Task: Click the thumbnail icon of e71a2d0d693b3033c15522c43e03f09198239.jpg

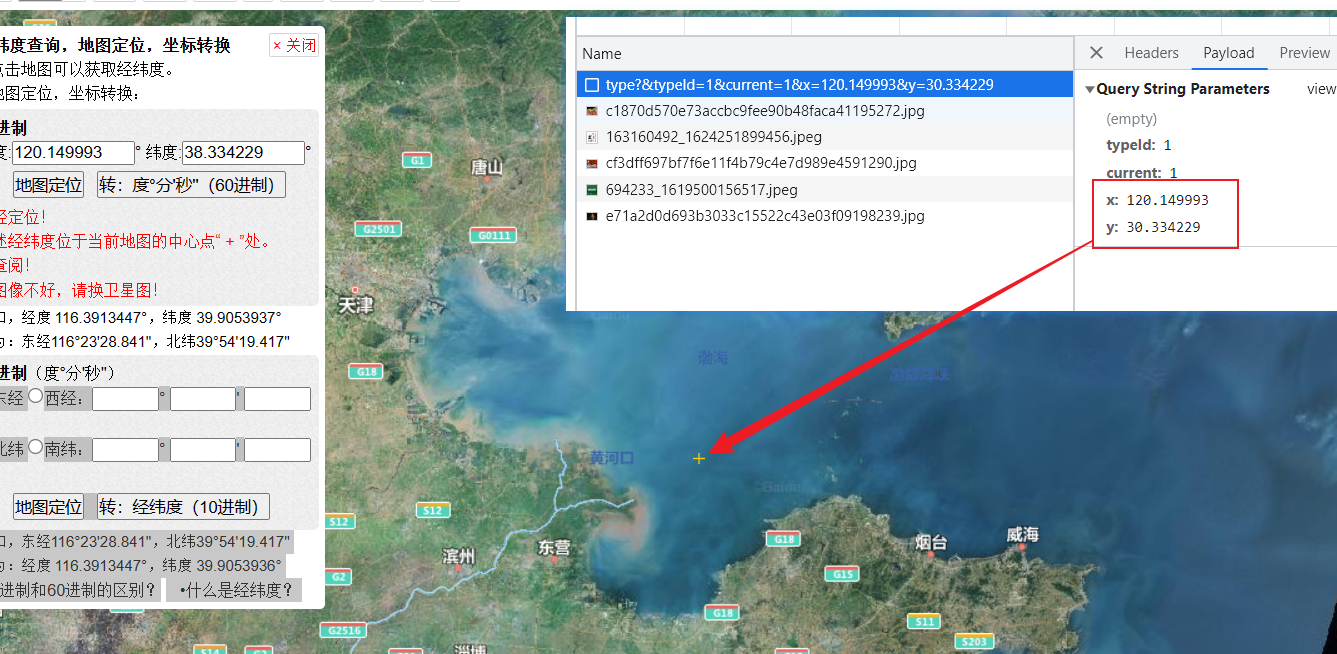Action: (x=592, y=216)
